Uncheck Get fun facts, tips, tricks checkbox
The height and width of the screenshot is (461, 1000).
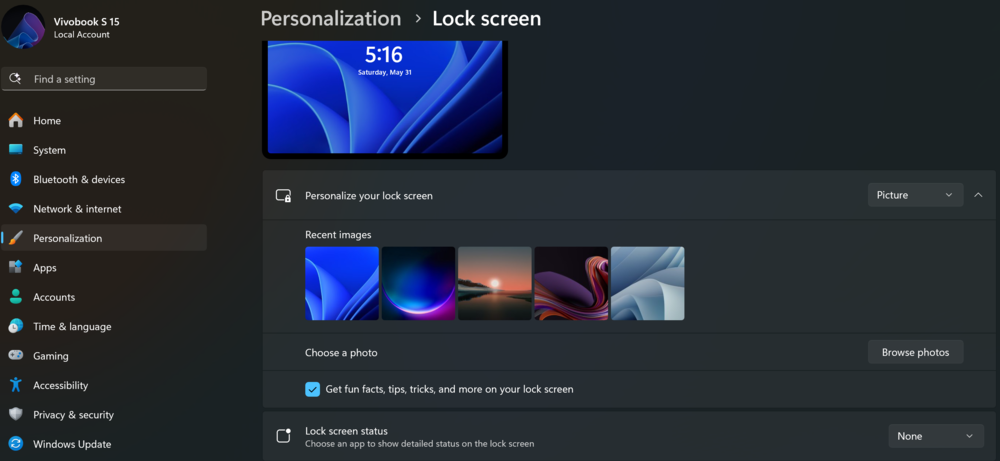[312, 389]
